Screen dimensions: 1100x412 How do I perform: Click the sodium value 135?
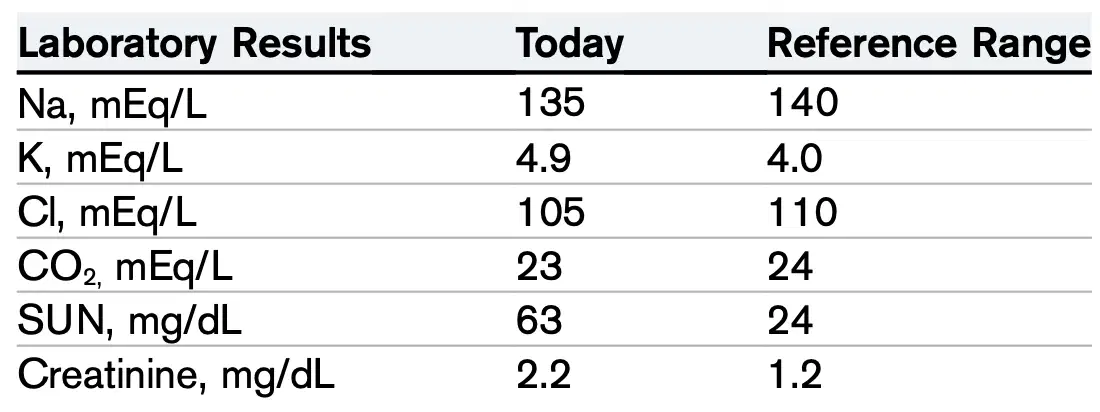(x=551, y=102)
